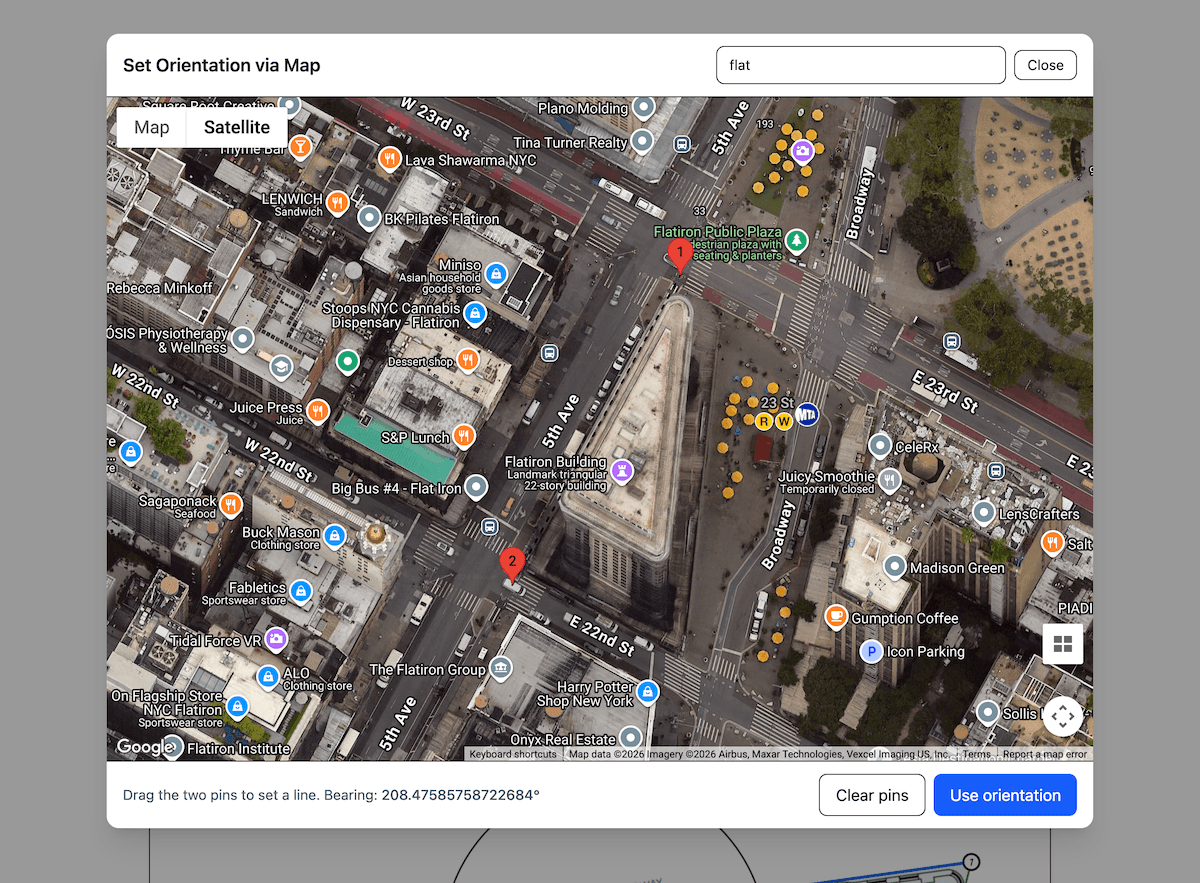This screenshot has width=1200, height=883.
Task: Click The Flatiron Group marker
Action: pyautogui.click(x=502, y=668)
